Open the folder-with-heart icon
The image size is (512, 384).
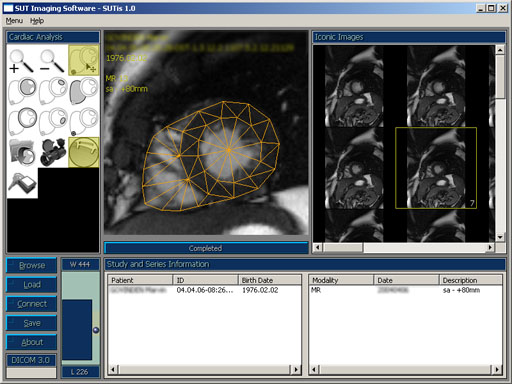[x=22, y=152]
